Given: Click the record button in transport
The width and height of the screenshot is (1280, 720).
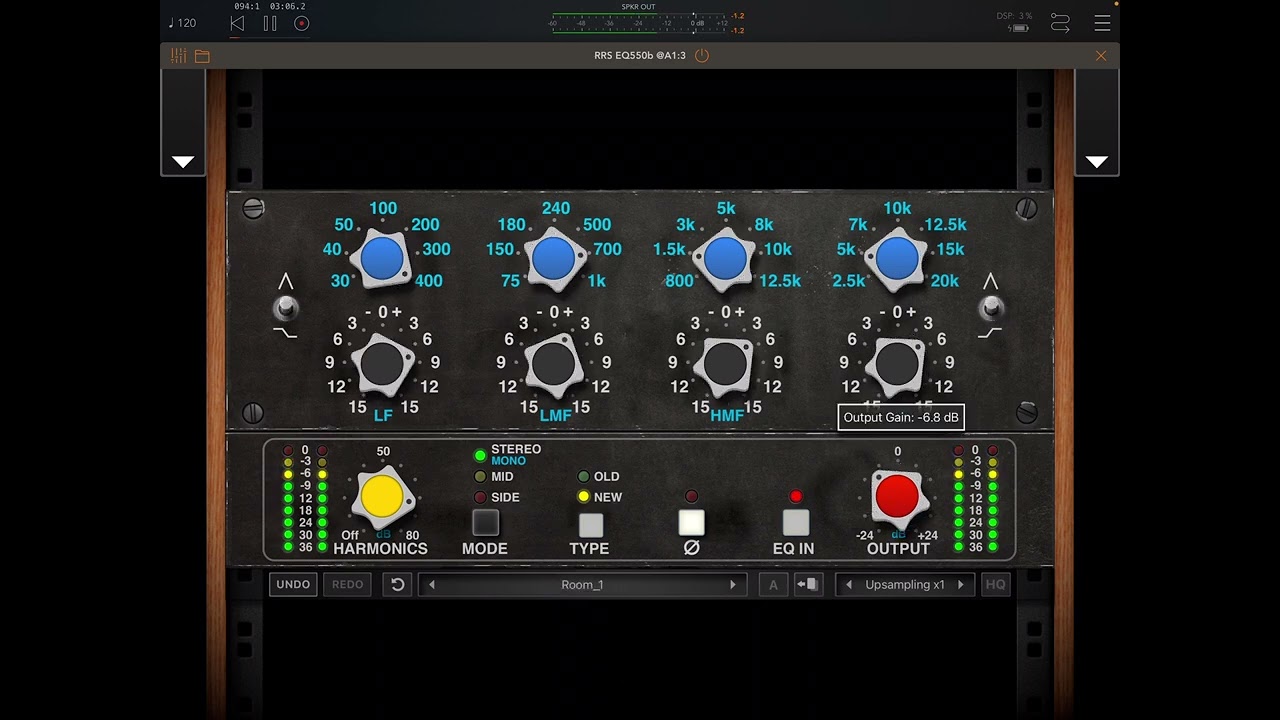Looking at the screenshot, I should click(302, 23).
